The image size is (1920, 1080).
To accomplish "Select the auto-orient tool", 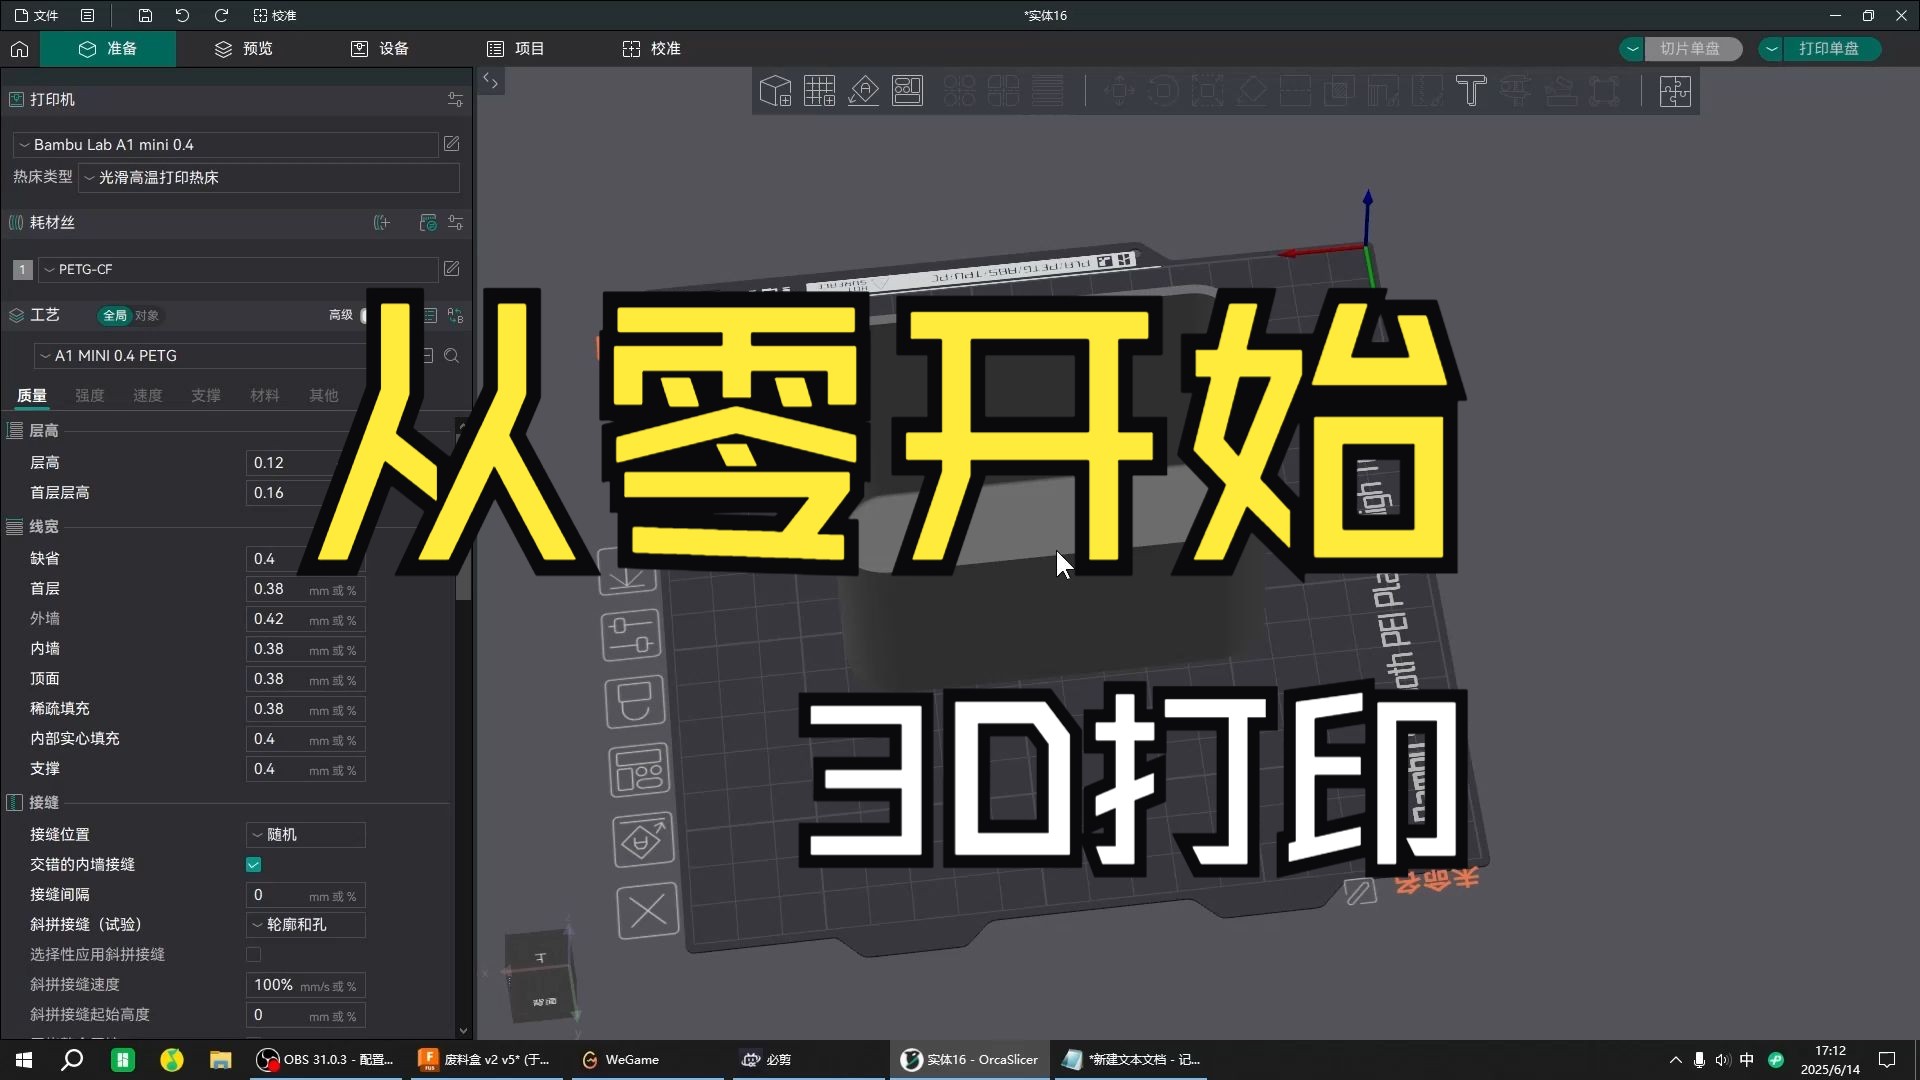I will click(x=863, y=91).
